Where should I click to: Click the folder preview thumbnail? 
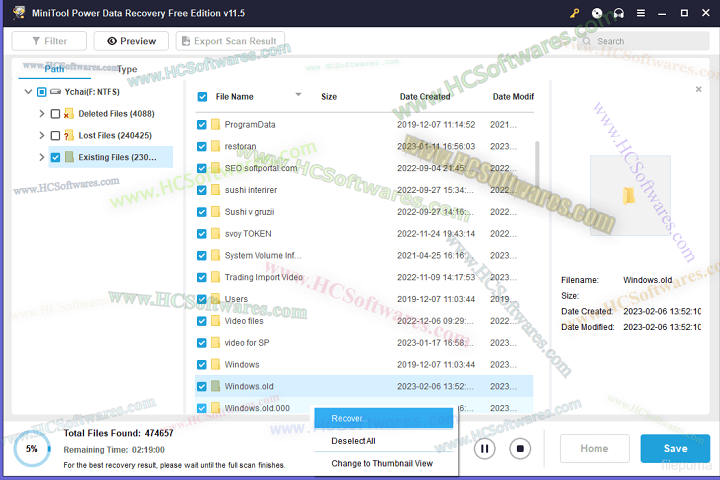(x=630, y=195)
